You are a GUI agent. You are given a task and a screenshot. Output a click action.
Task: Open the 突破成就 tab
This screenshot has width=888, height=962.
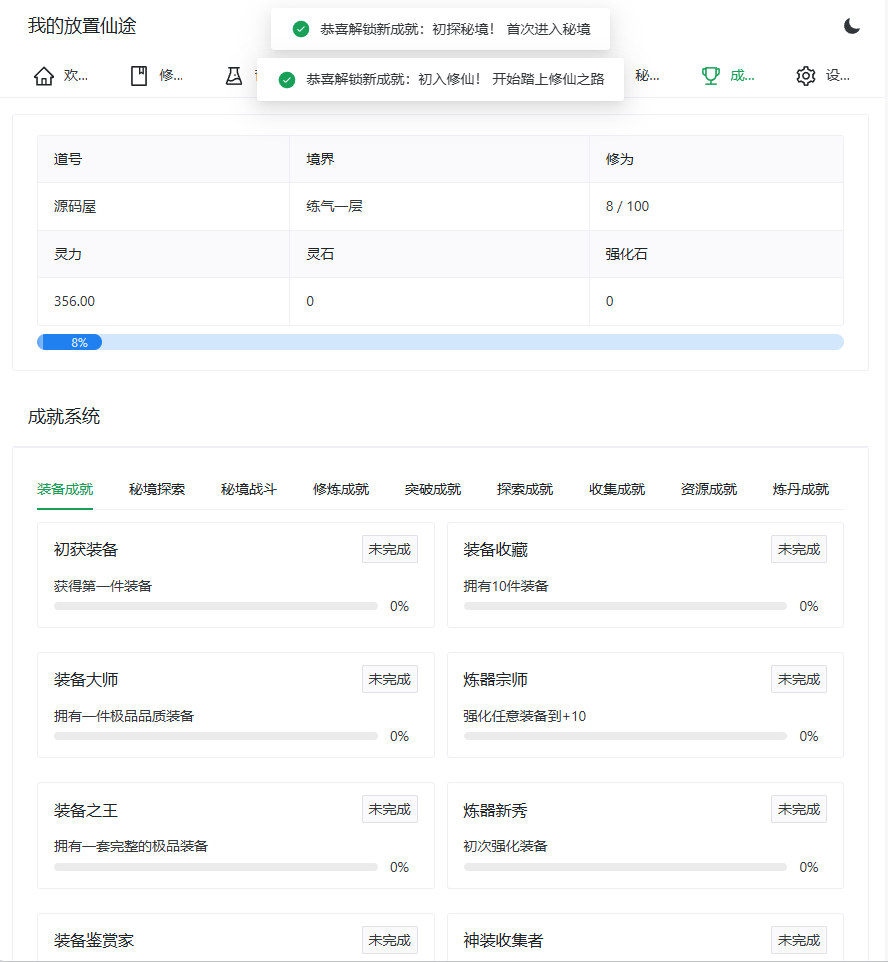432,489
